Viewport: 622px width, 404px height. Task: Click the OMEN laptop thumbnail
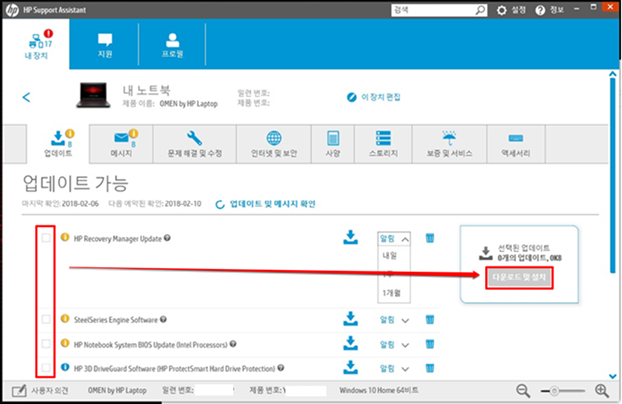click(x=93, y=95)
